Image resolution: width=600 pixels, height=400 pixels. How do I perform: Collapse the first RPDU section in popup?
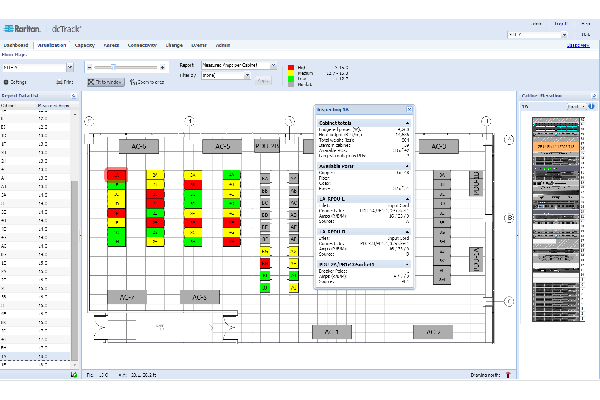coord(408,199)
